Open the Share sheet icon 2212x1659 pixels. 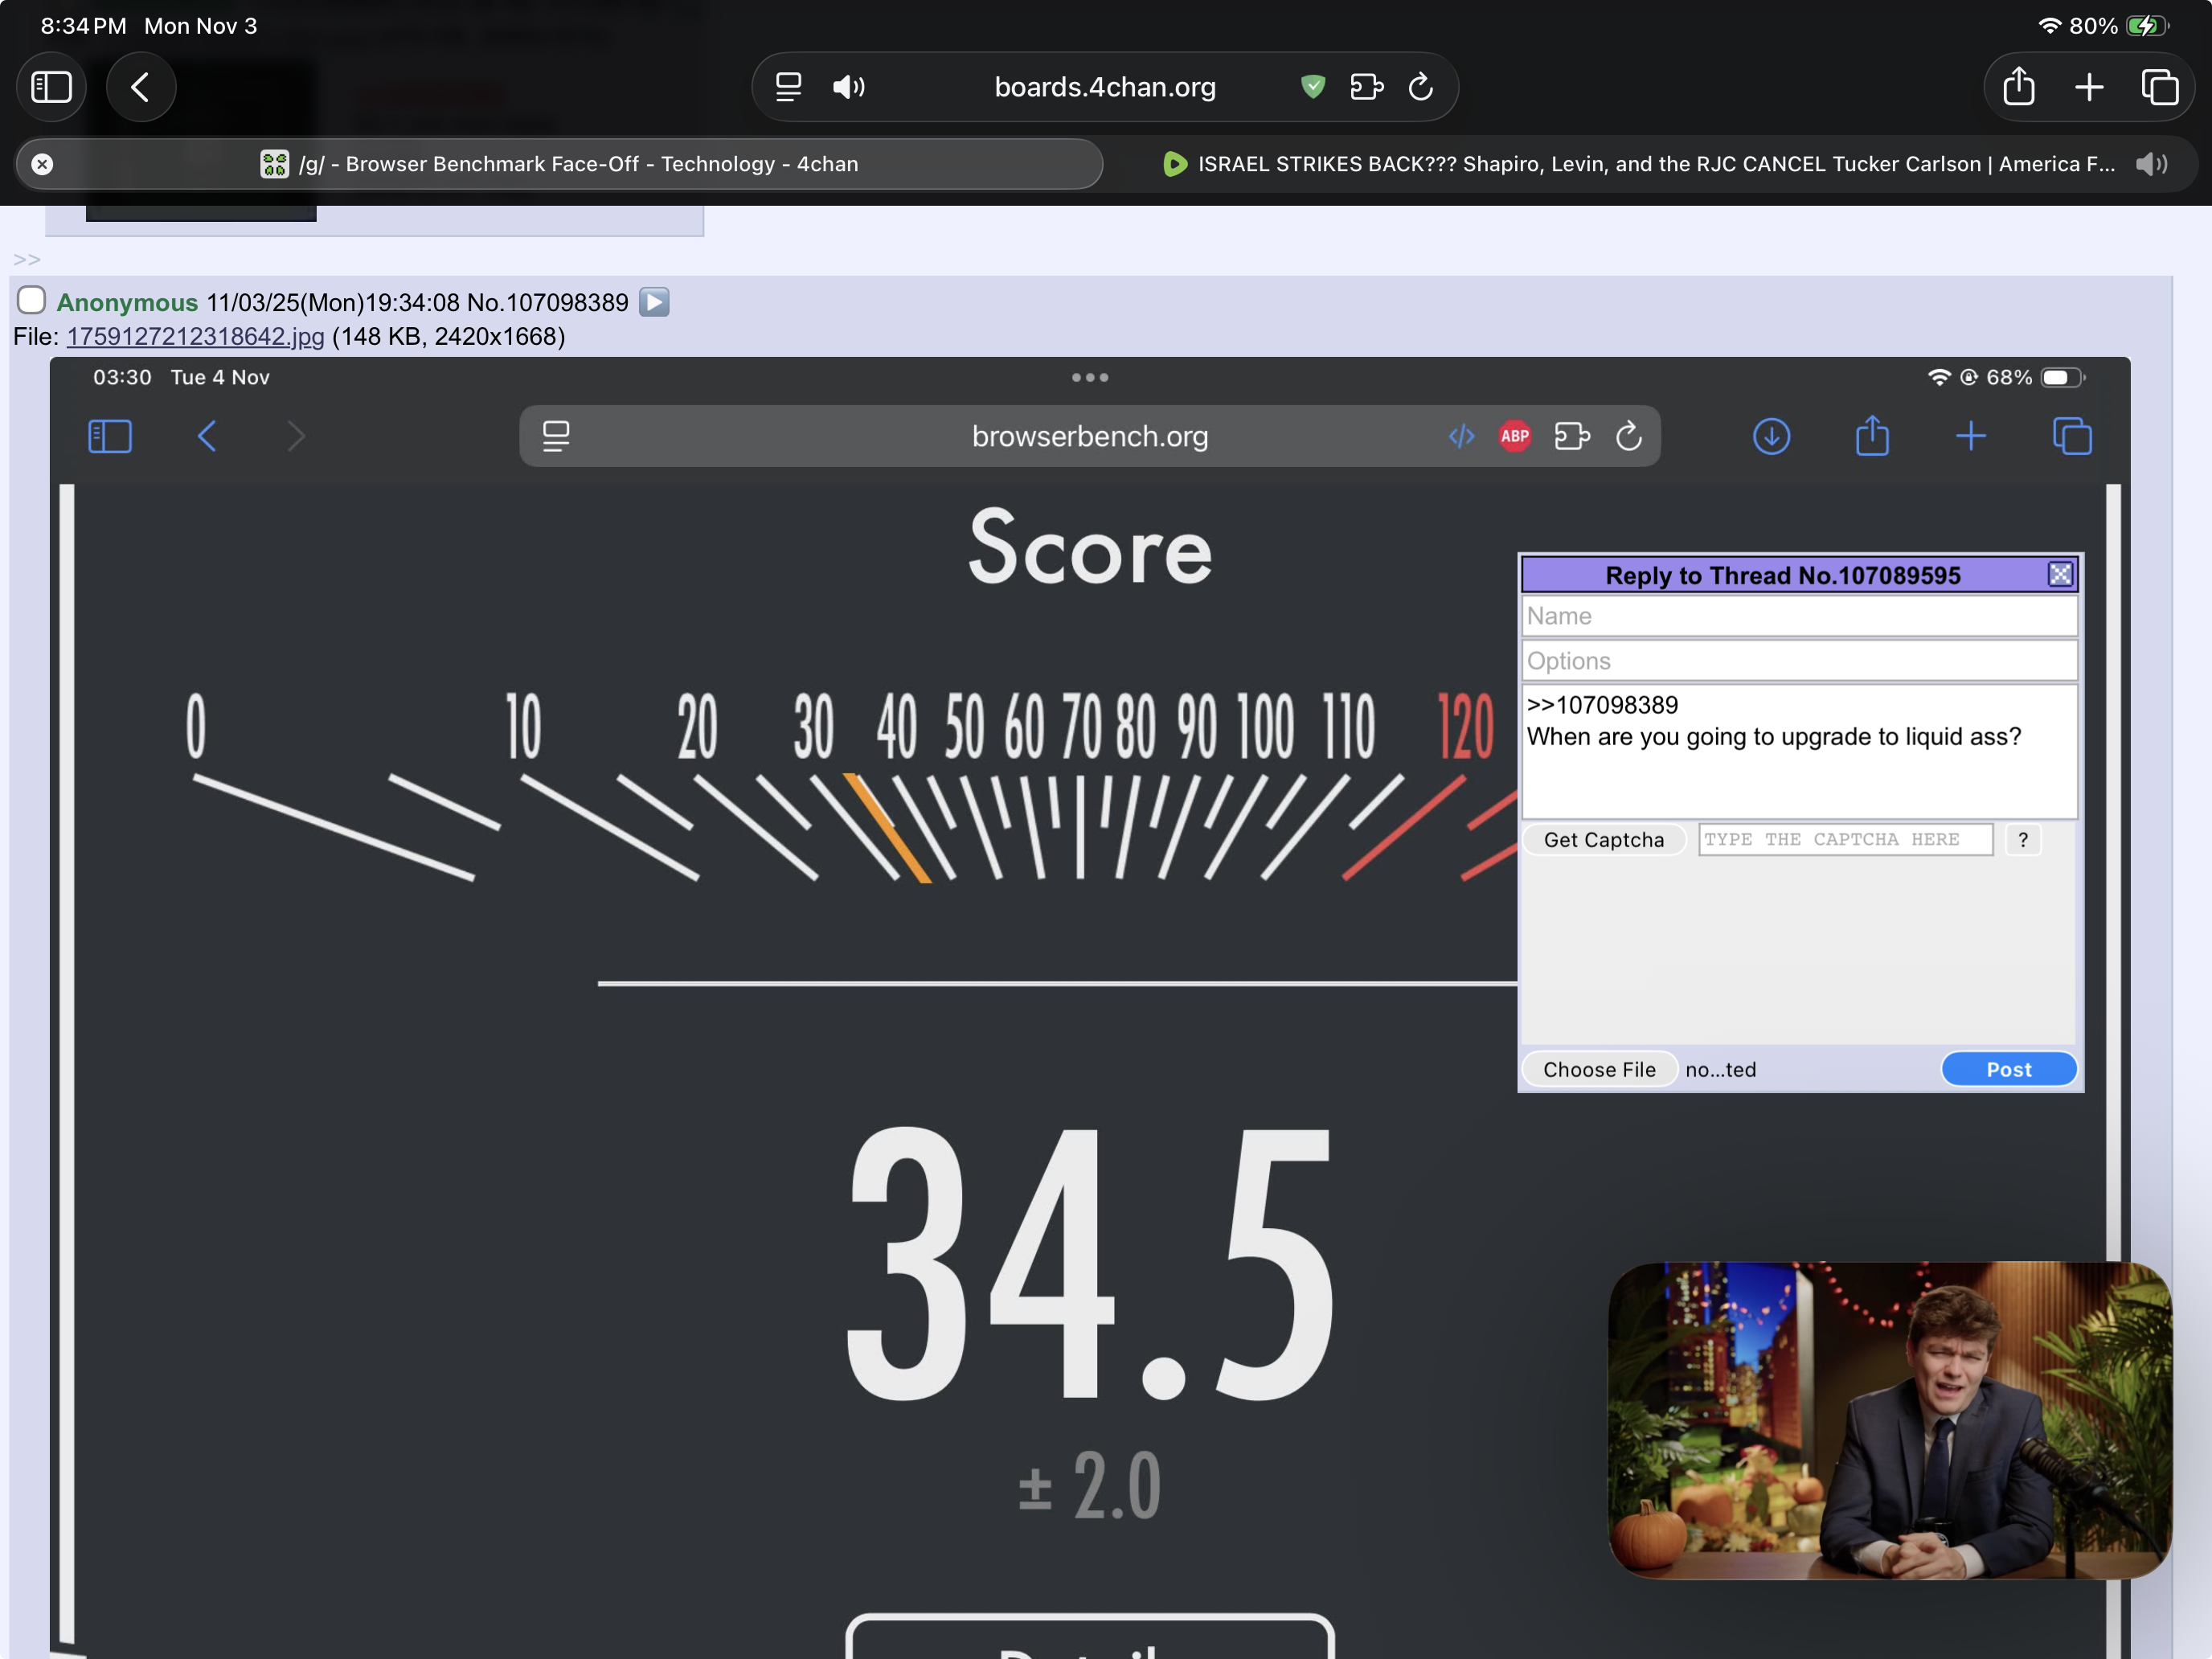[2018, 87]
